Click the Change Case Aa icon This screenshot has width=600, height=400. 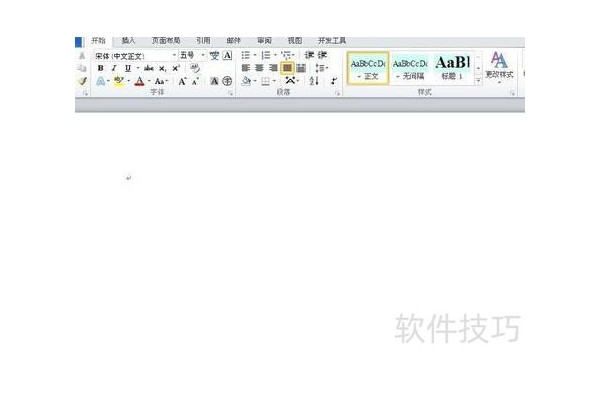[x=160, y=81]
